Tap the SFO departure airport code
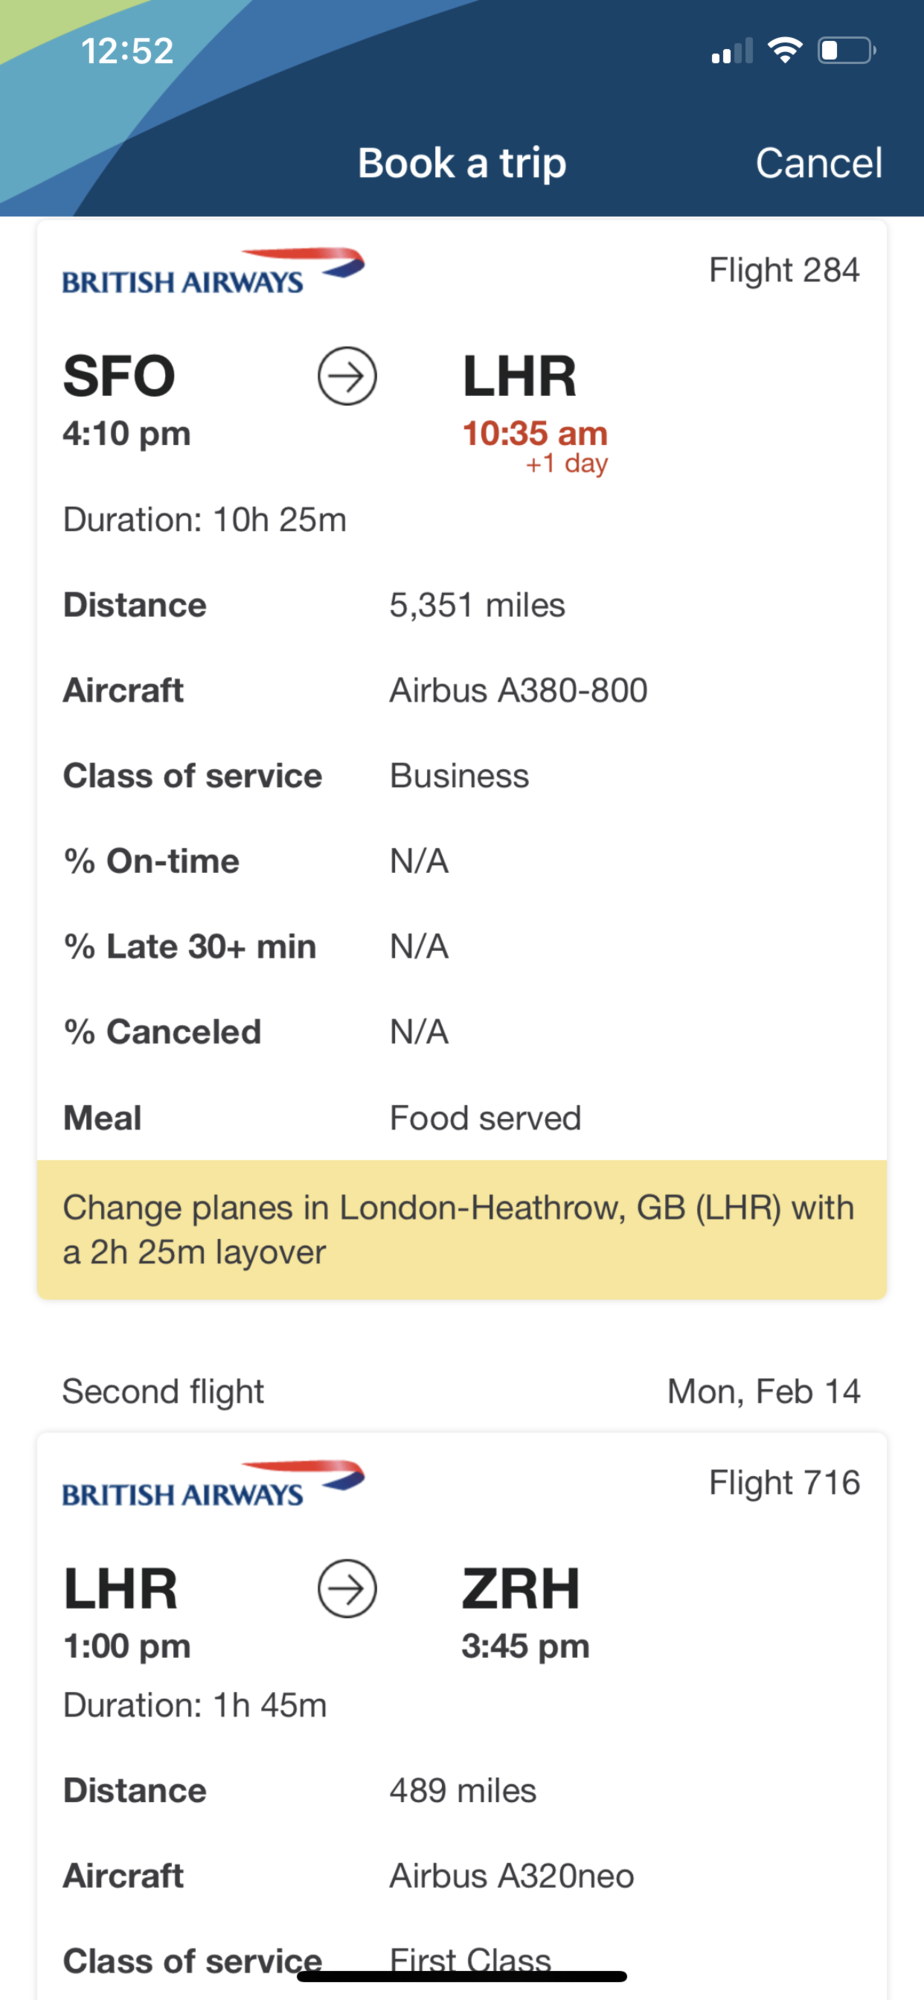The height and width of the screenshot is (2000, 924). [x=119, y=376]
